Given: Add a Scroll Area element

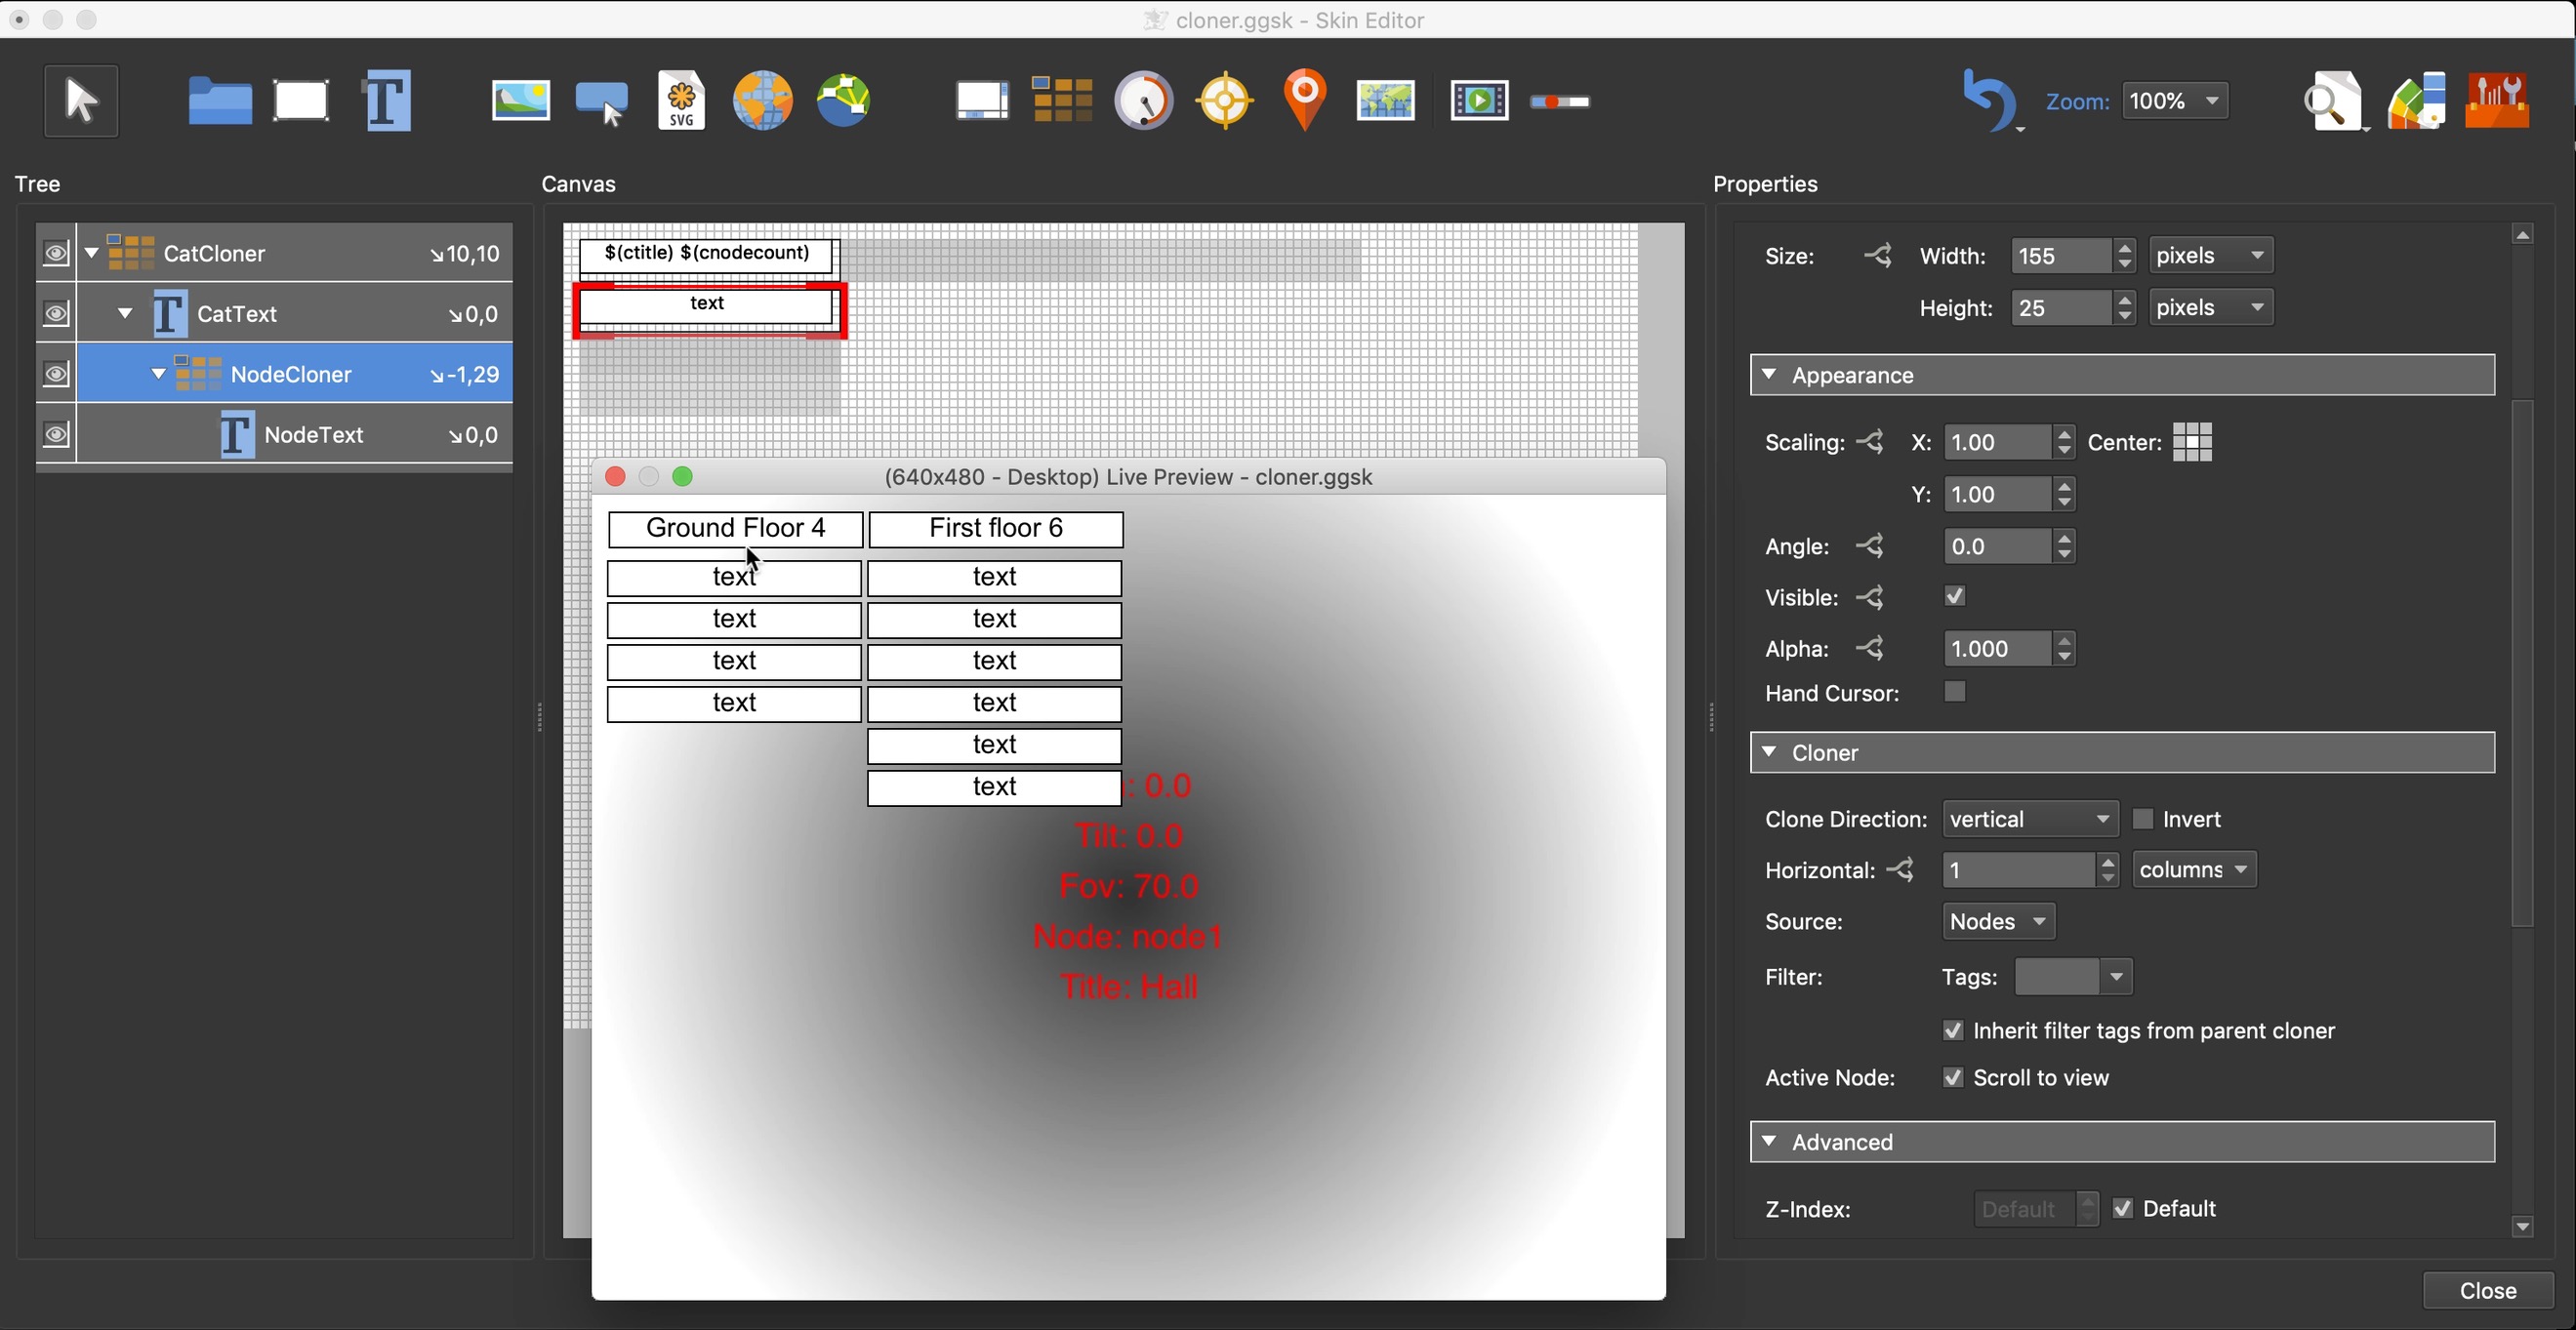Looking at the screenshot, I should (982, 101).
